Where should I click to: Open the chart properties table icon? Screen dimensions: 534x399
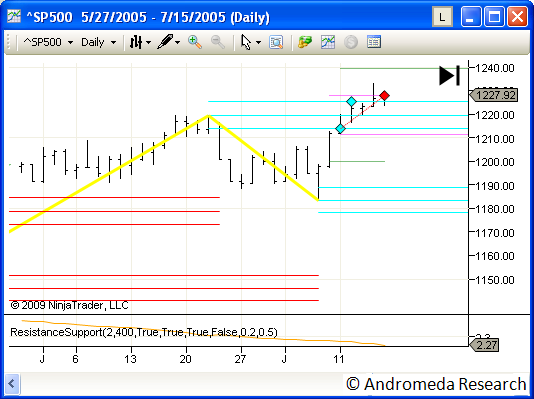(374, 42)
